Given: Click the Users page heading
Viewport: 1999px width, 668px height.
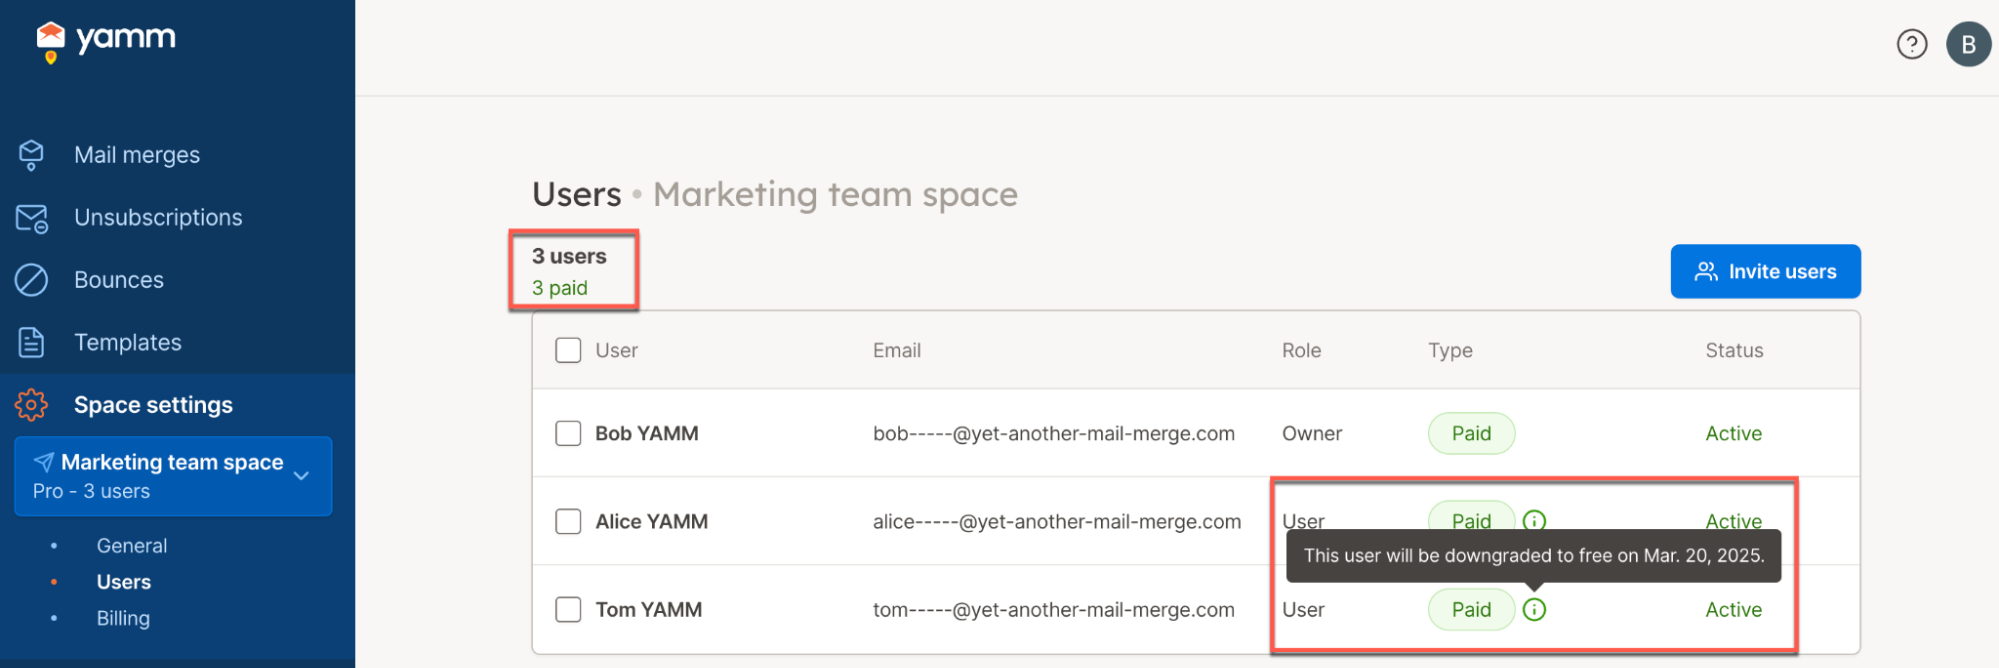Looking at the screenshot, I should tap(577, 194).
